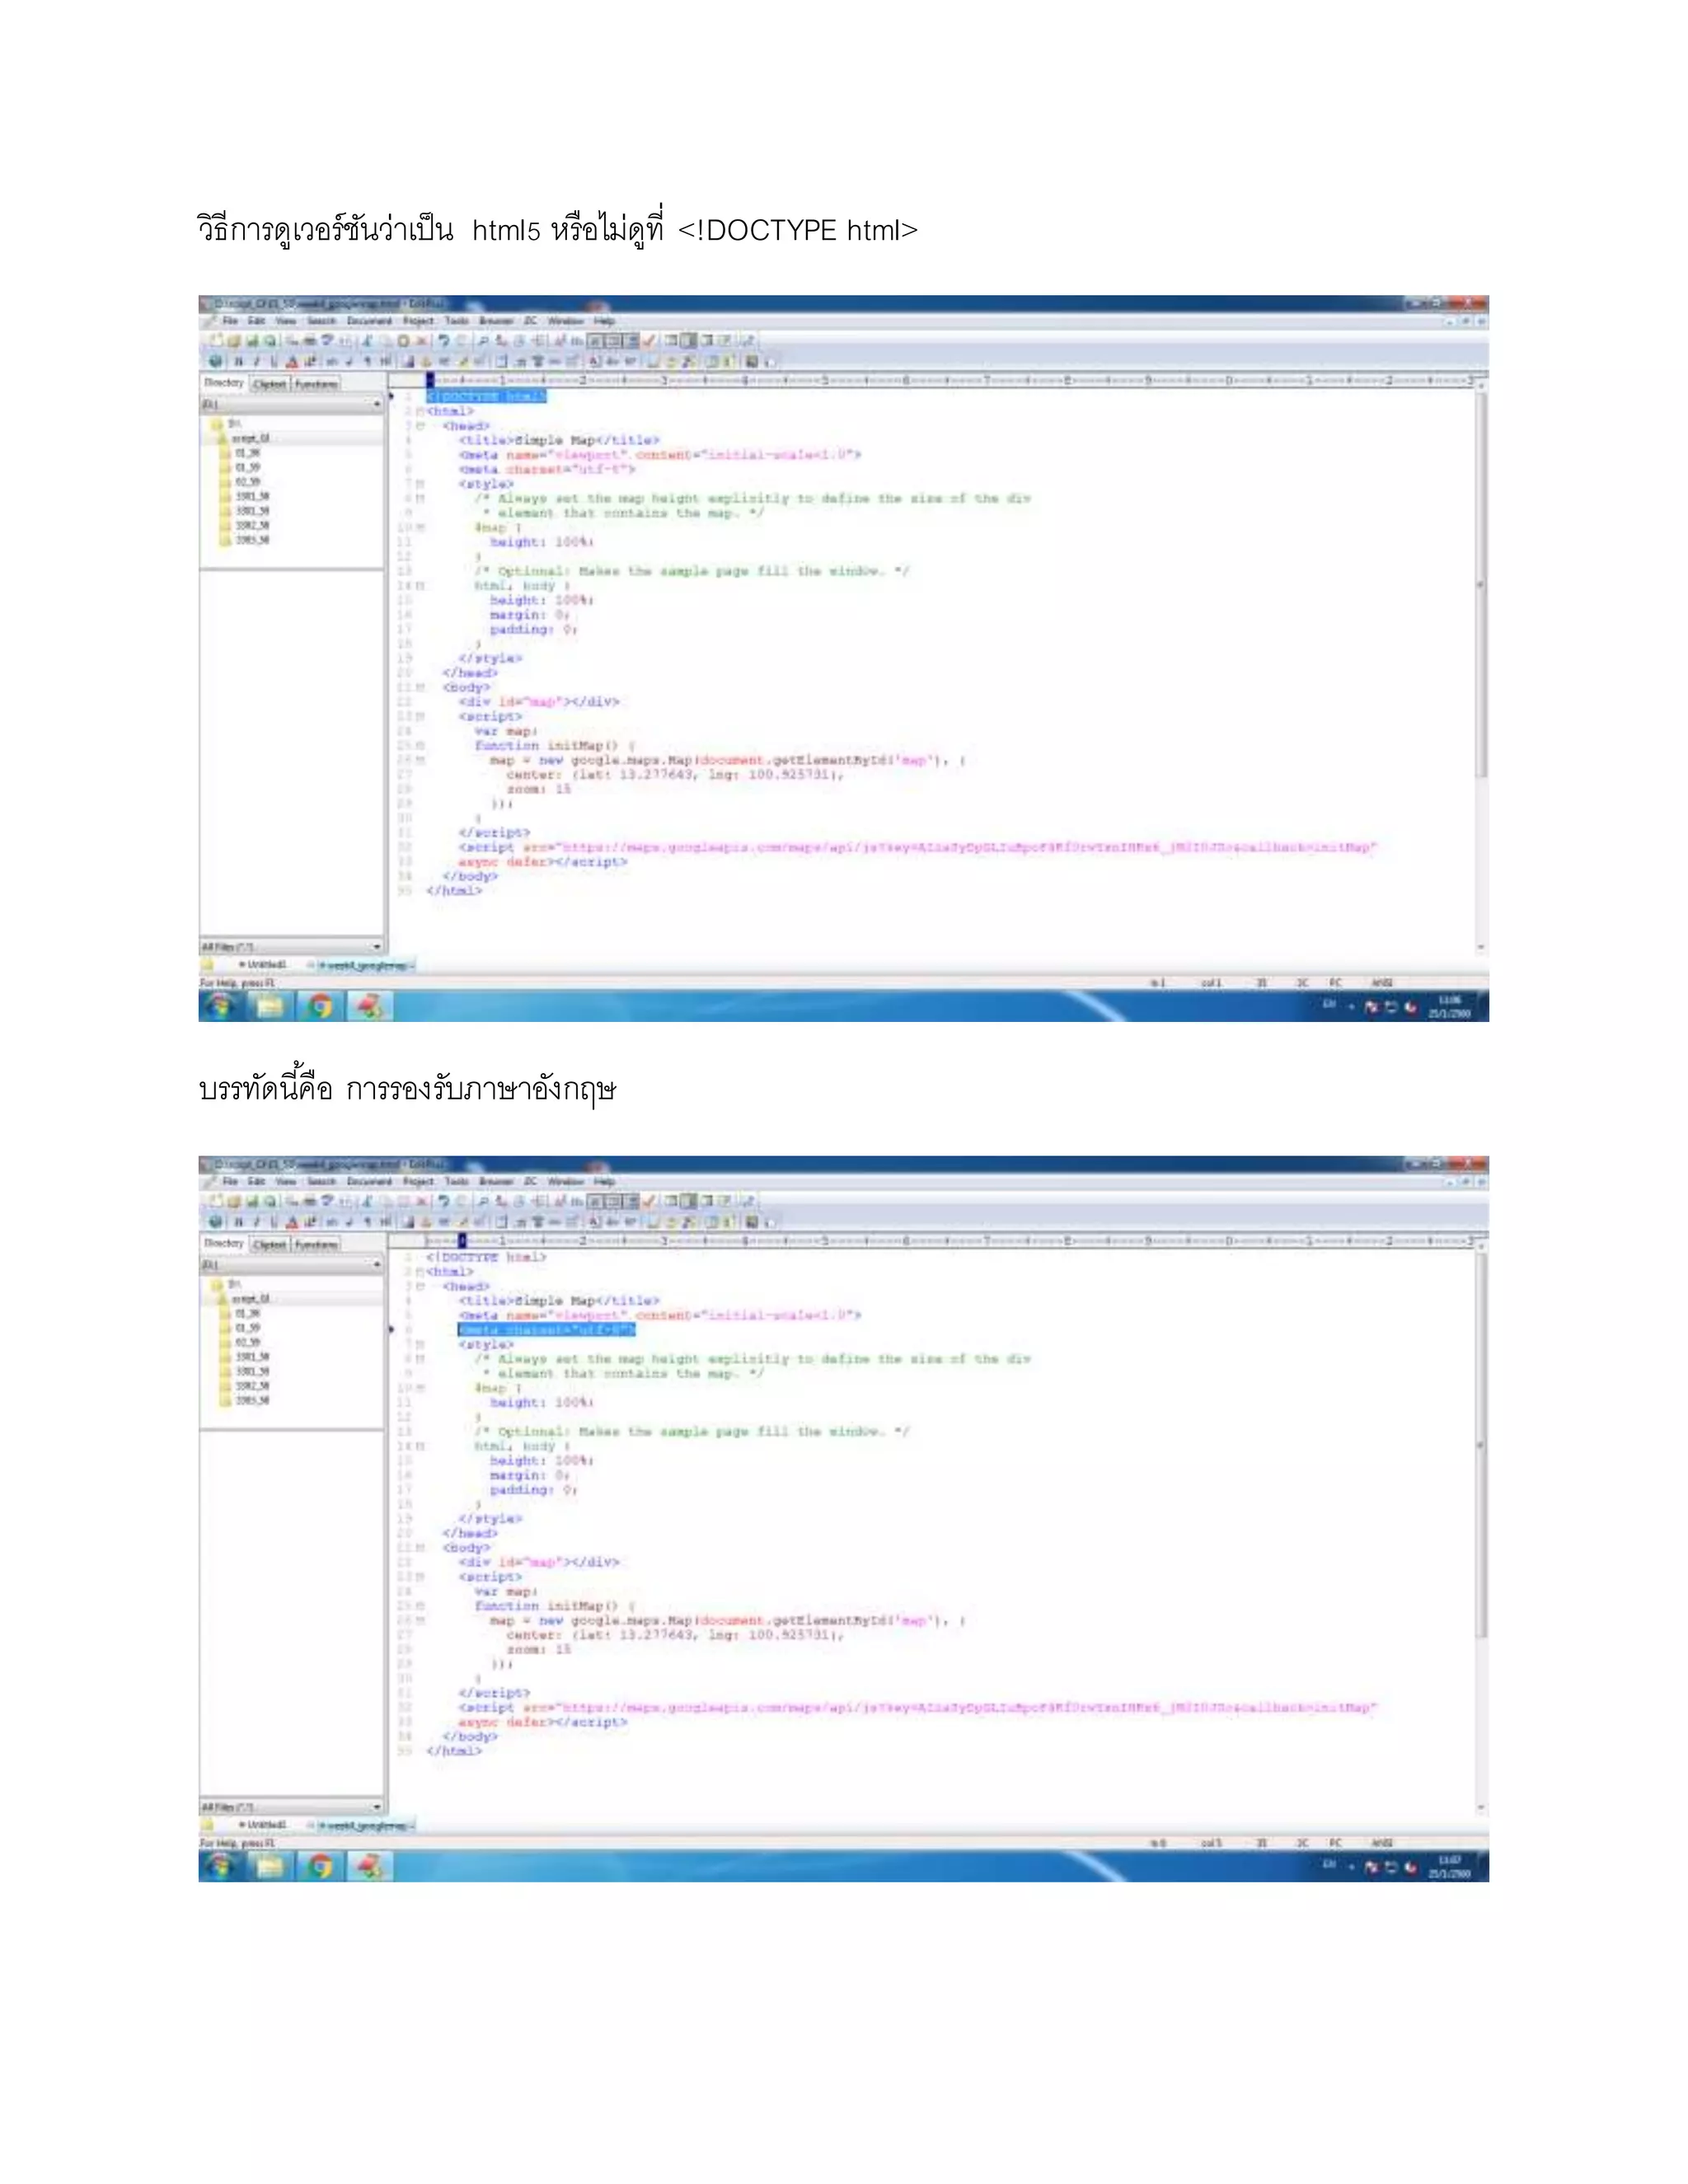Open Tools menu in lower EditPlus screenshot
Viewport: 1688px width, 2184px height.
456,1181
